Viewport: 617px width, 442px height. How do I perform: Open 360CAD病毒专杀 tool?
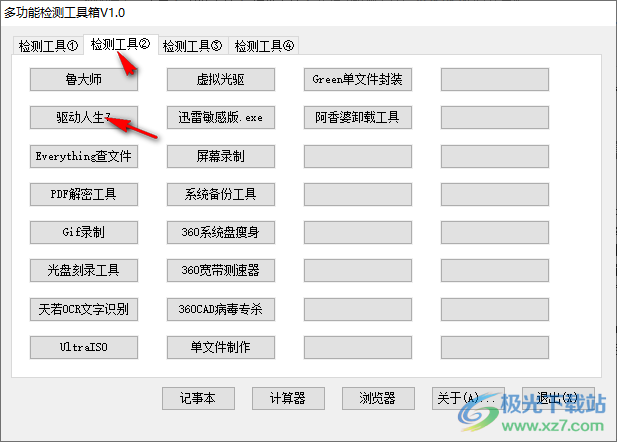pos(221,309)
